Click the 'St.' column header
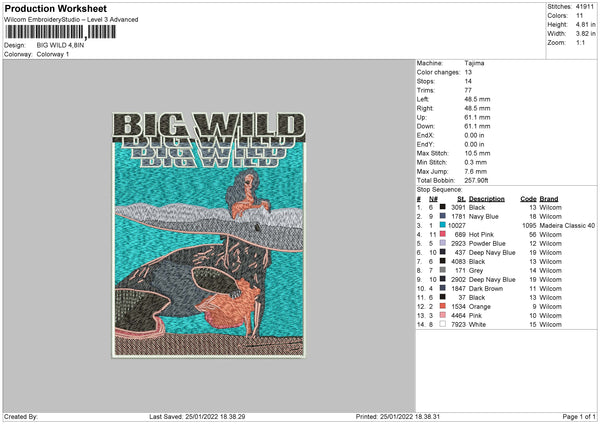This screenshot has width=600, height=424. [461, 199]
